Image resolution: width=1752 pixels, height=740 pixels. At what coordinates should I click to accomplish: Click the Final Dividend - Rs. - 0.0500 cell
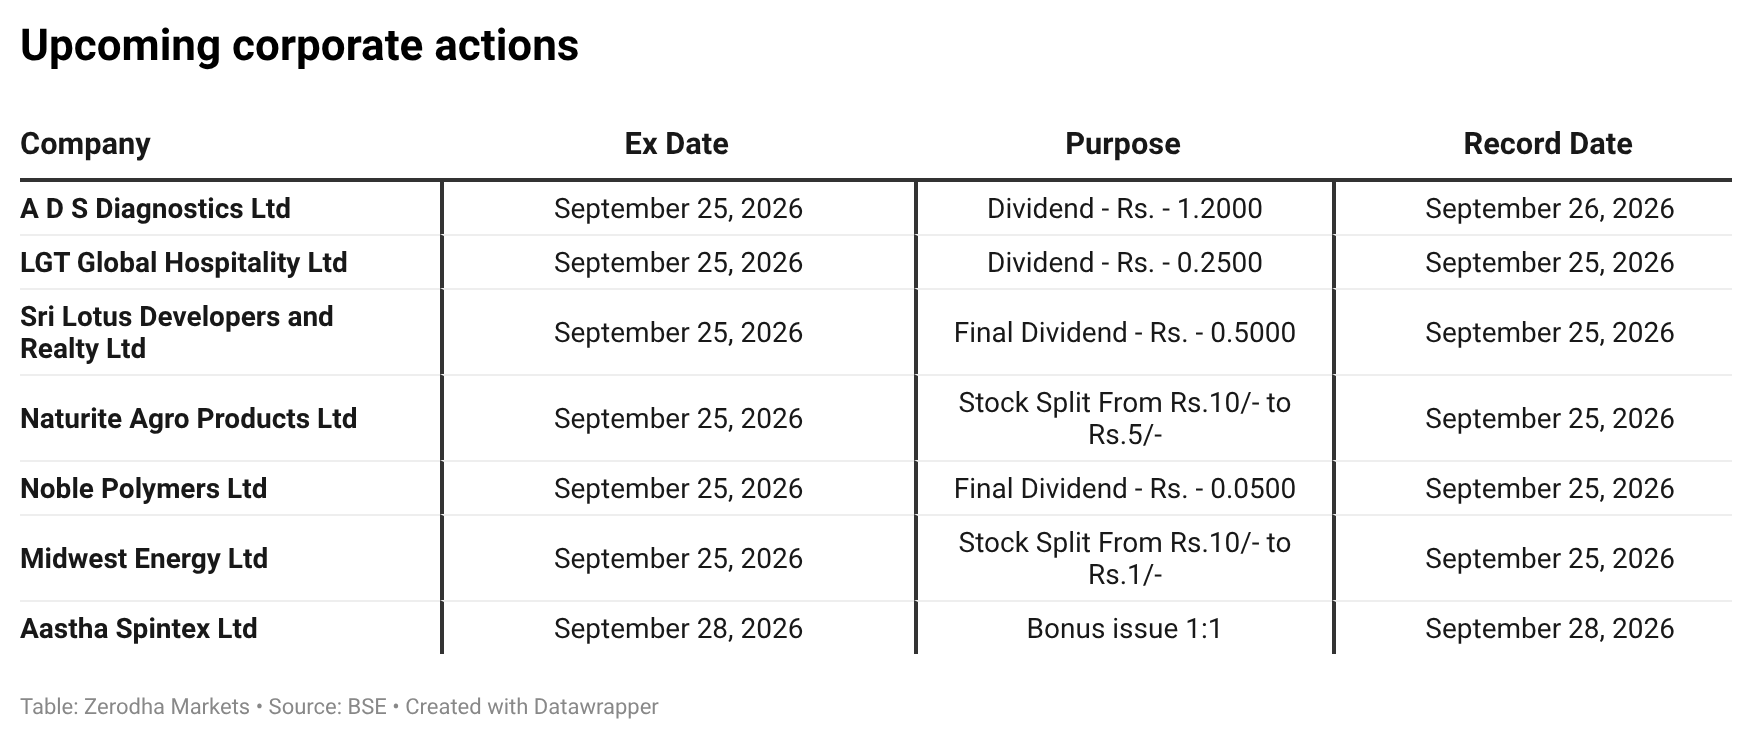[1124, 489]
